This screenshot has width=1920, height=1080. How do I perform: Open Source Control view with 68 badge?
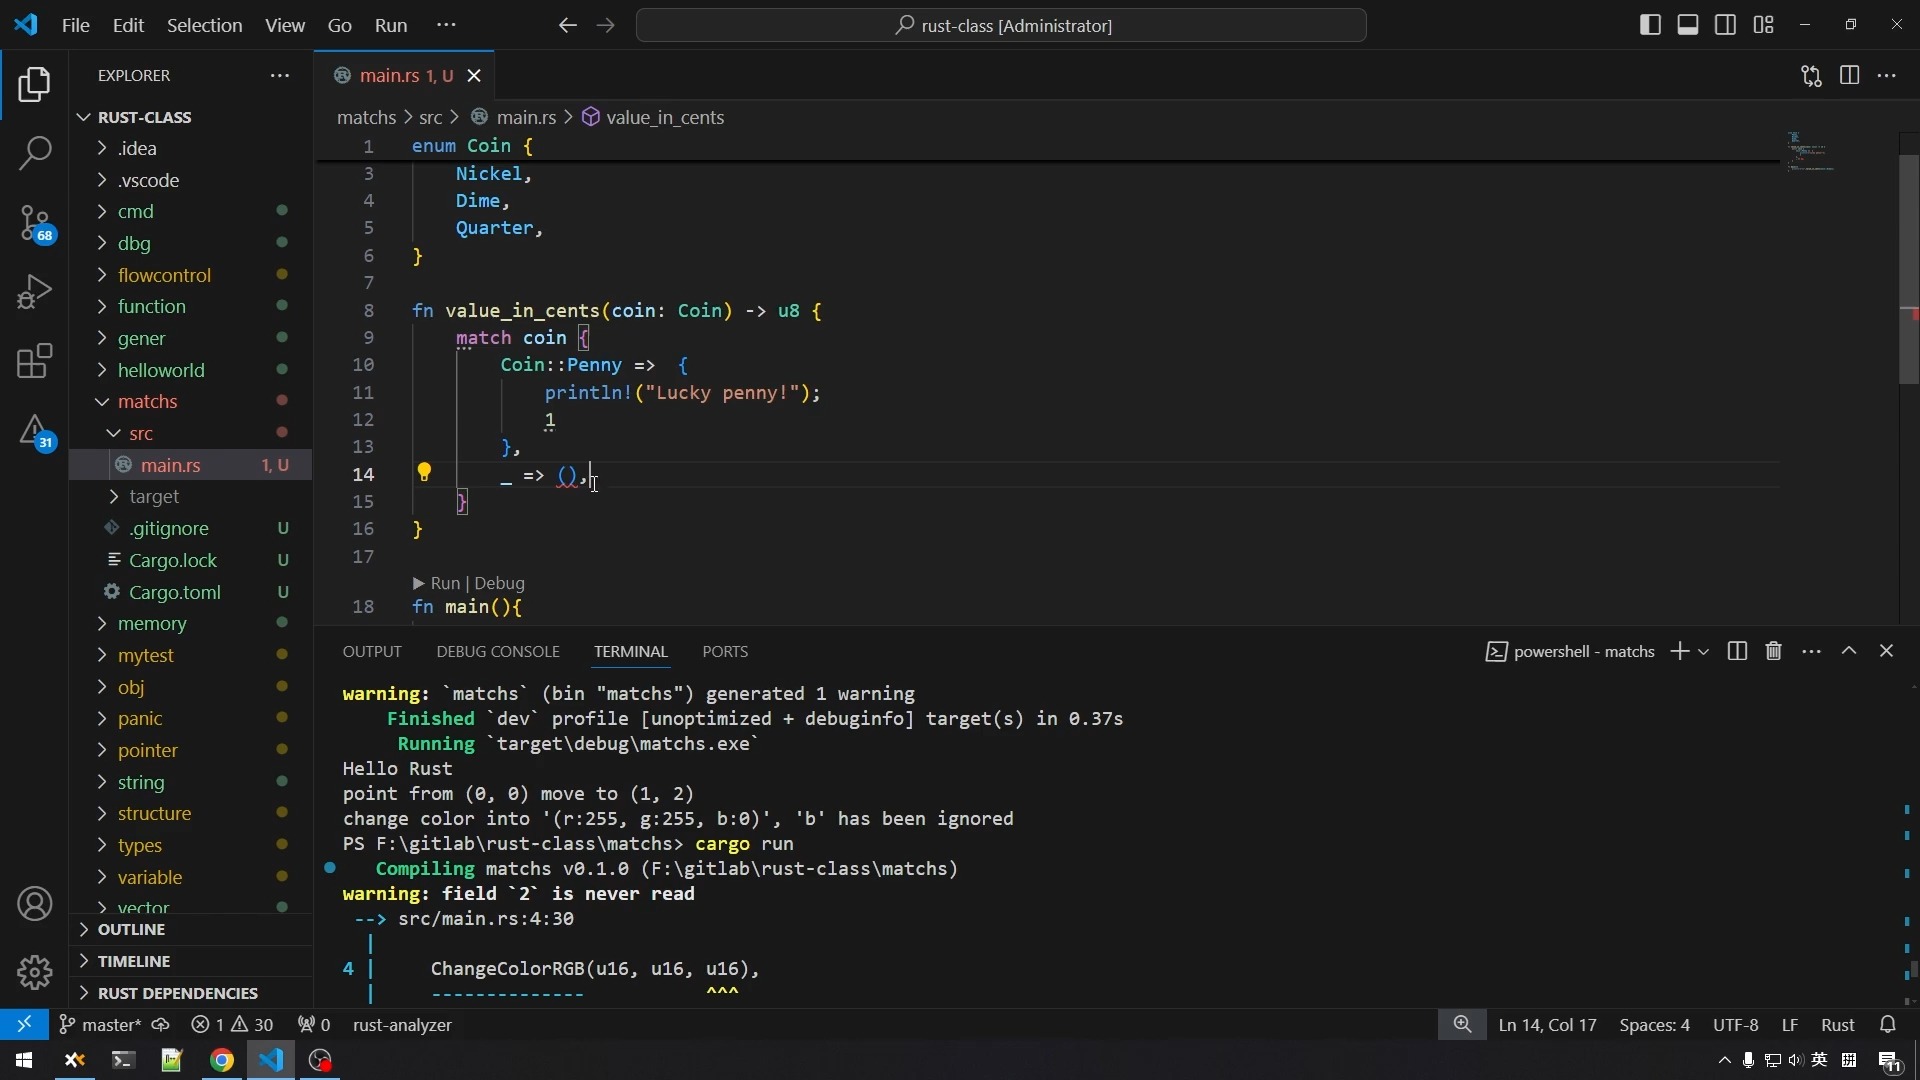(x=35, y=224)
